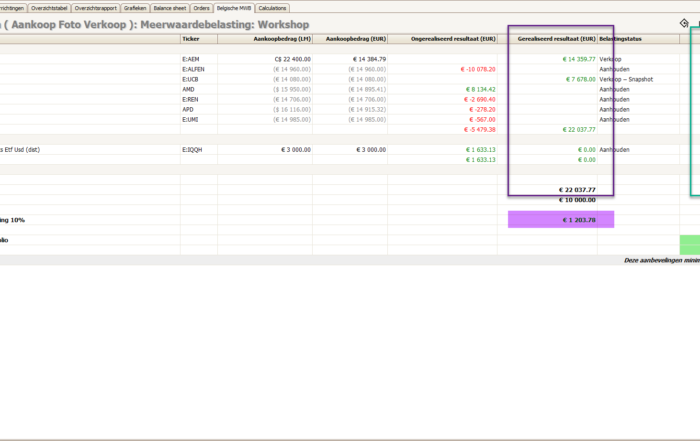Click the diamond icon at top right
The image size is (700, 441).
click(684, 23)
